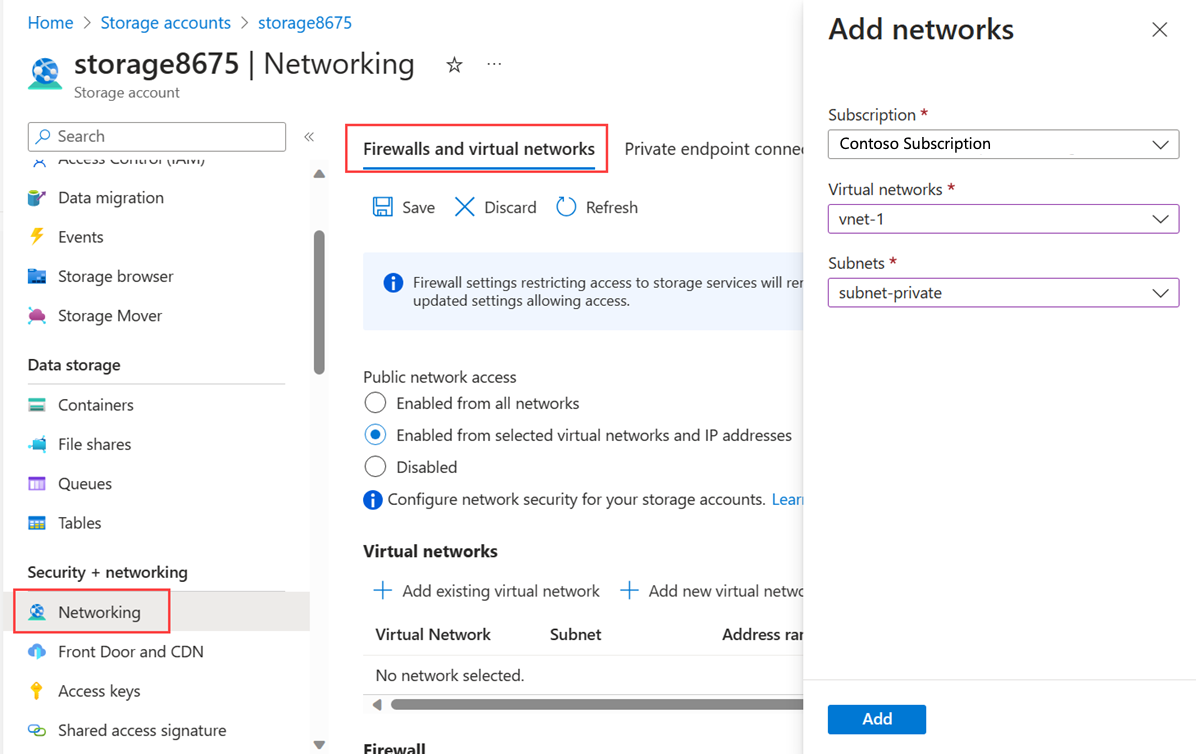Open the Firewalls and virtual networks tab

point(476,148)
